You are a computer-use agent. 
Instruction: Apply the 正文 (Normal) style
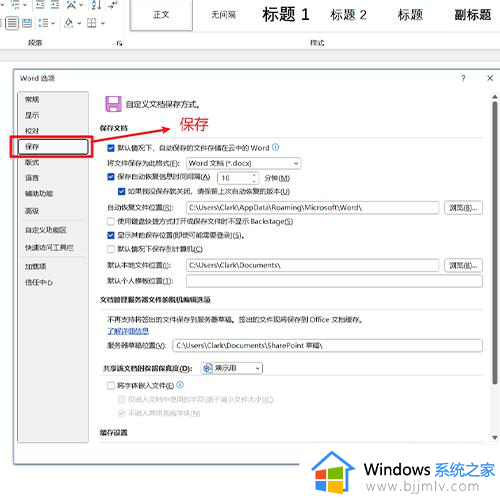161,15
